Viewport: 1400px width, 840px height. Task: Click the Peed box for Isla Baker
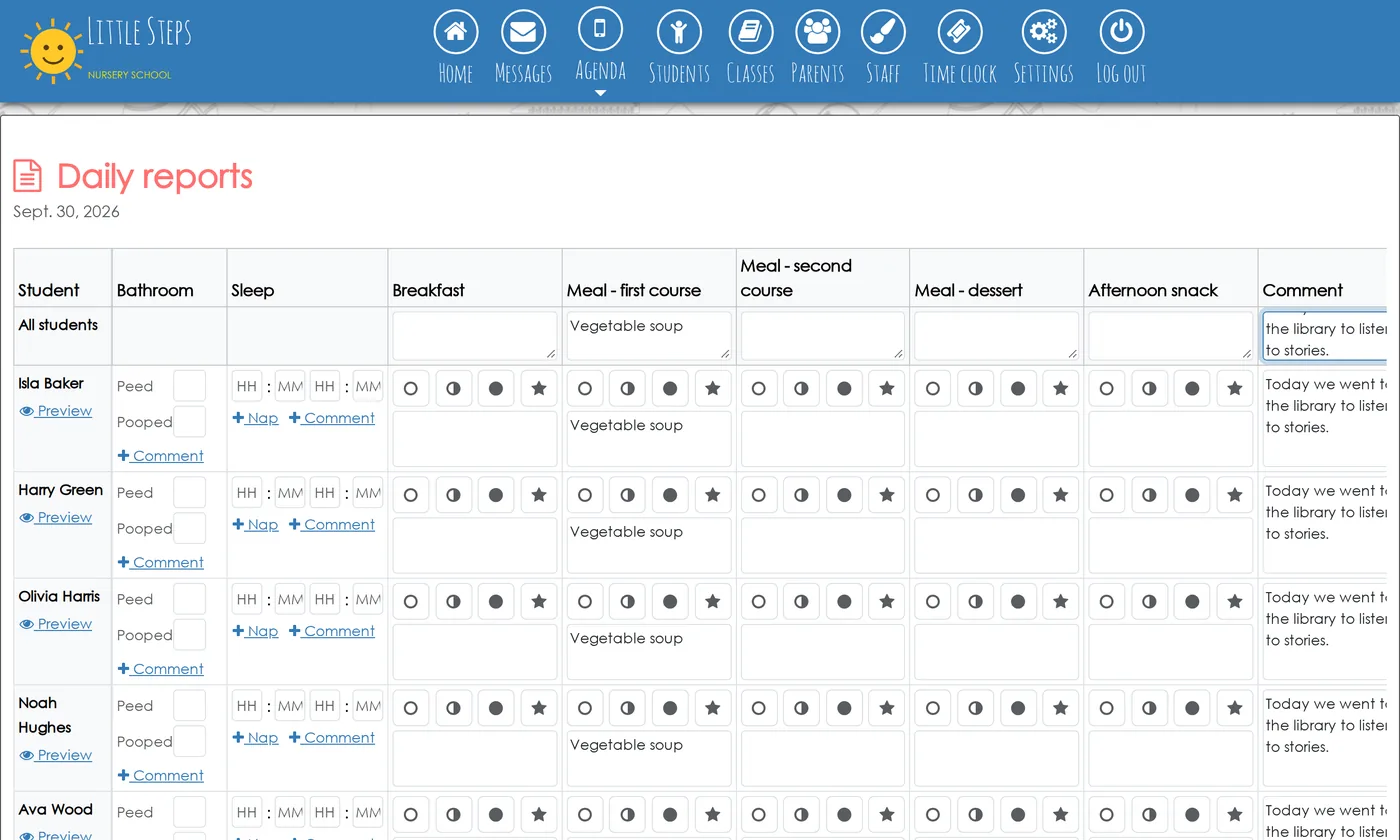tap(189, 386)
